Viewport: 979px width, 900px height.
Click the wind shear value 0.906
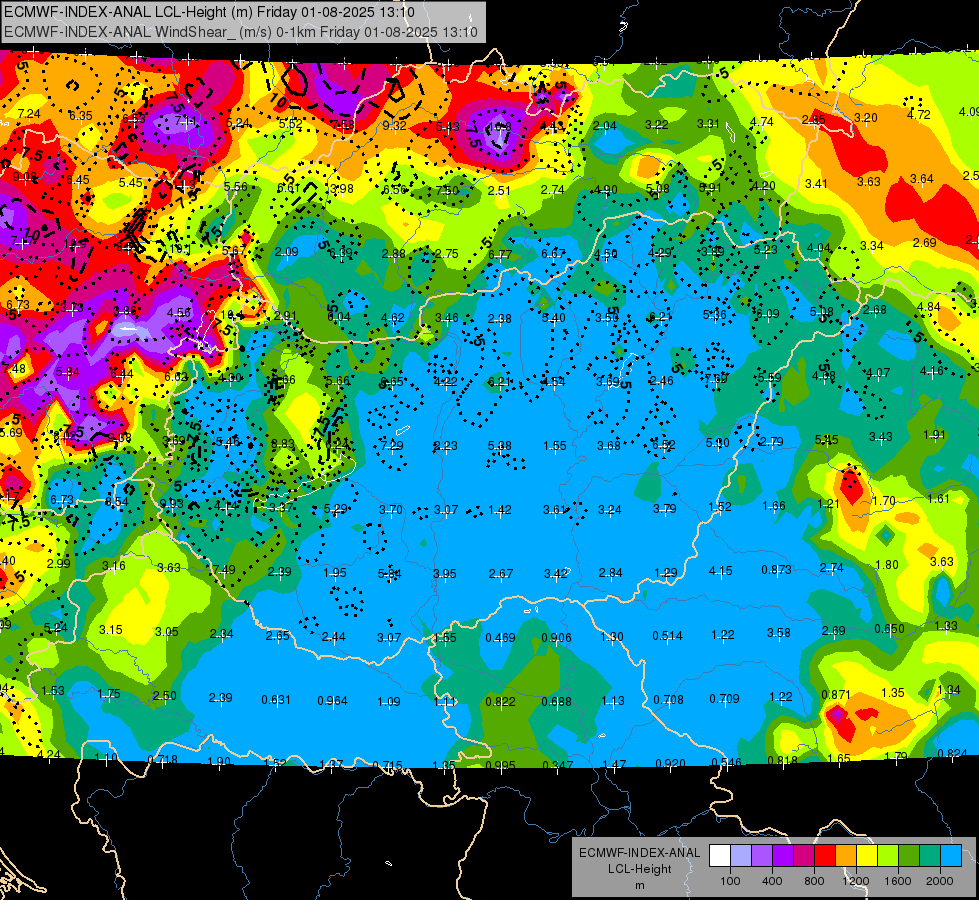point(556,638)
